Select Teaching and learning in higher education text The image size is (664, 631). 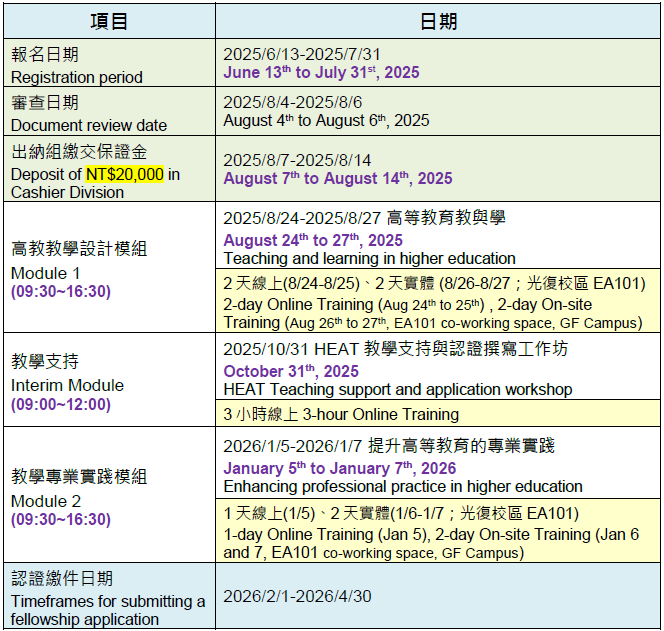369,258
